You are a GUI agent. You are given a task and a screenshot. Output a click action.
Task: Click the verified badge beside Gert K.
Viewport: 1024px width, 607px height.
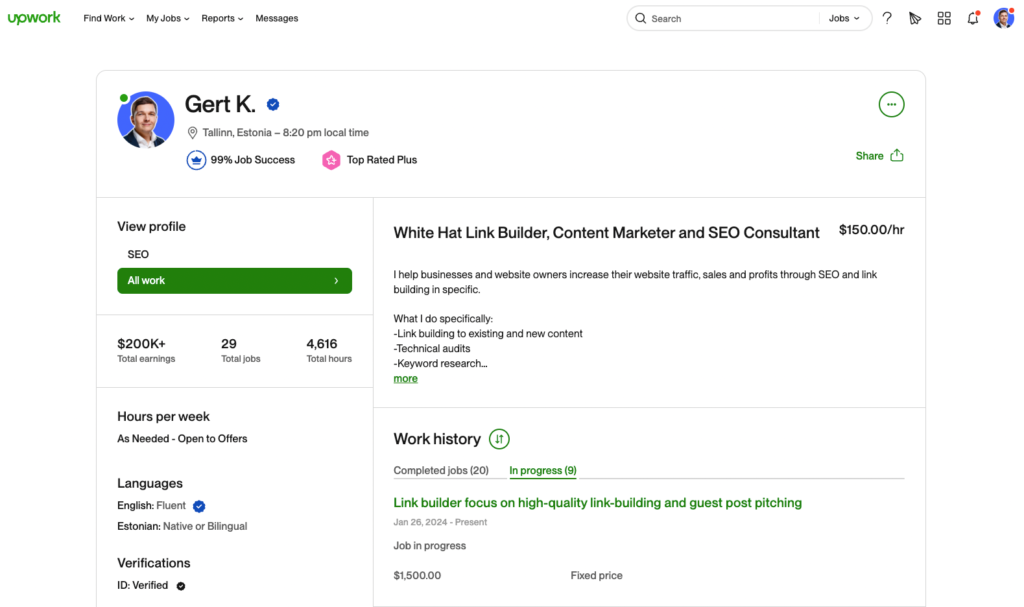tap(273, 105)
